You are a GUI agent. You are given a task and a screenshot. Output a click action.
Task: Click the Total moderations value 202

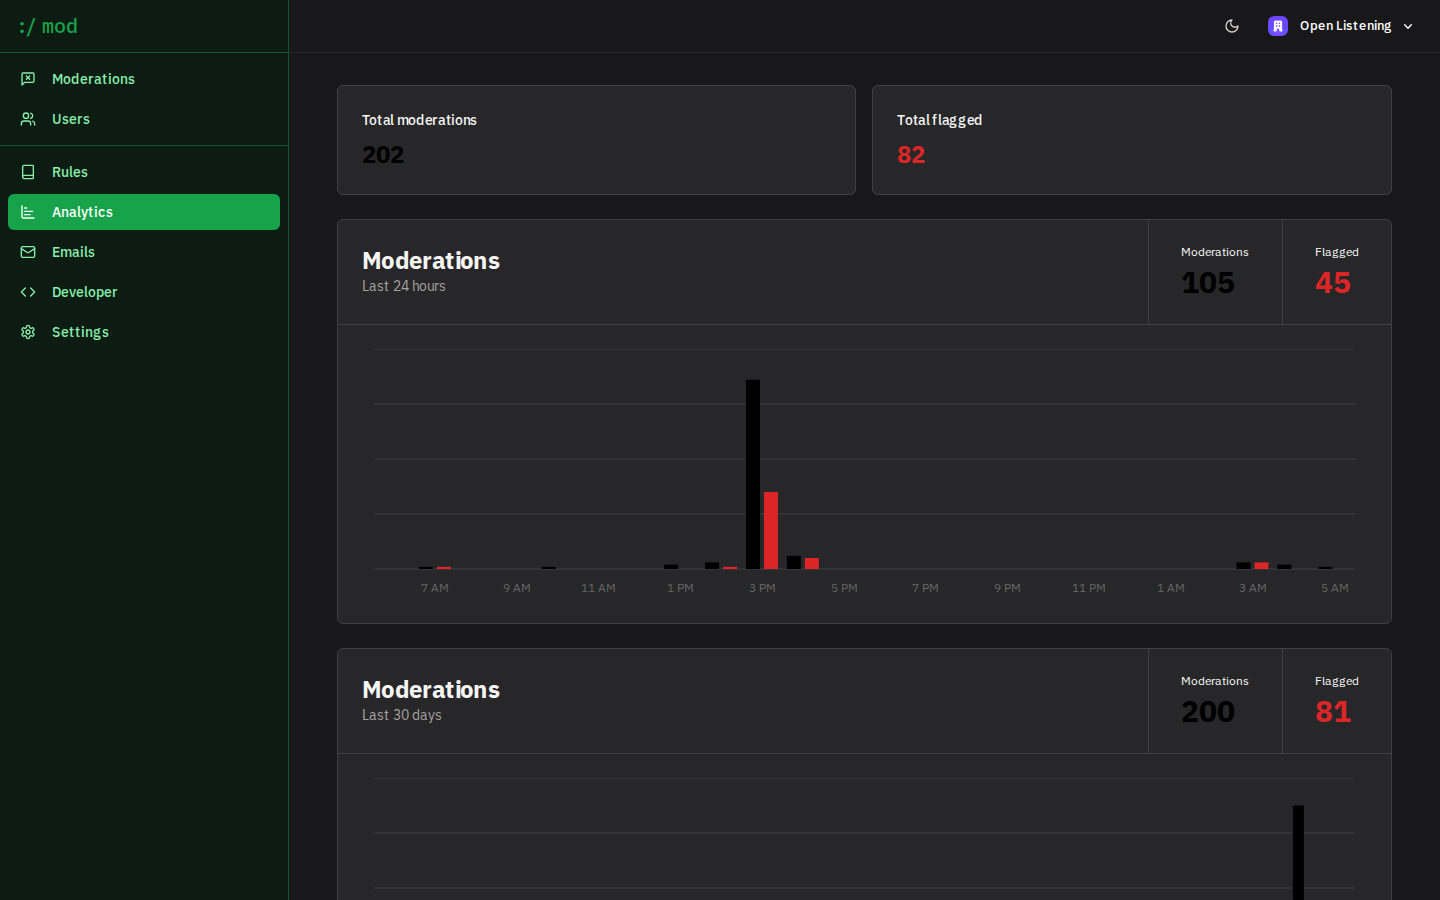point(383,155)
